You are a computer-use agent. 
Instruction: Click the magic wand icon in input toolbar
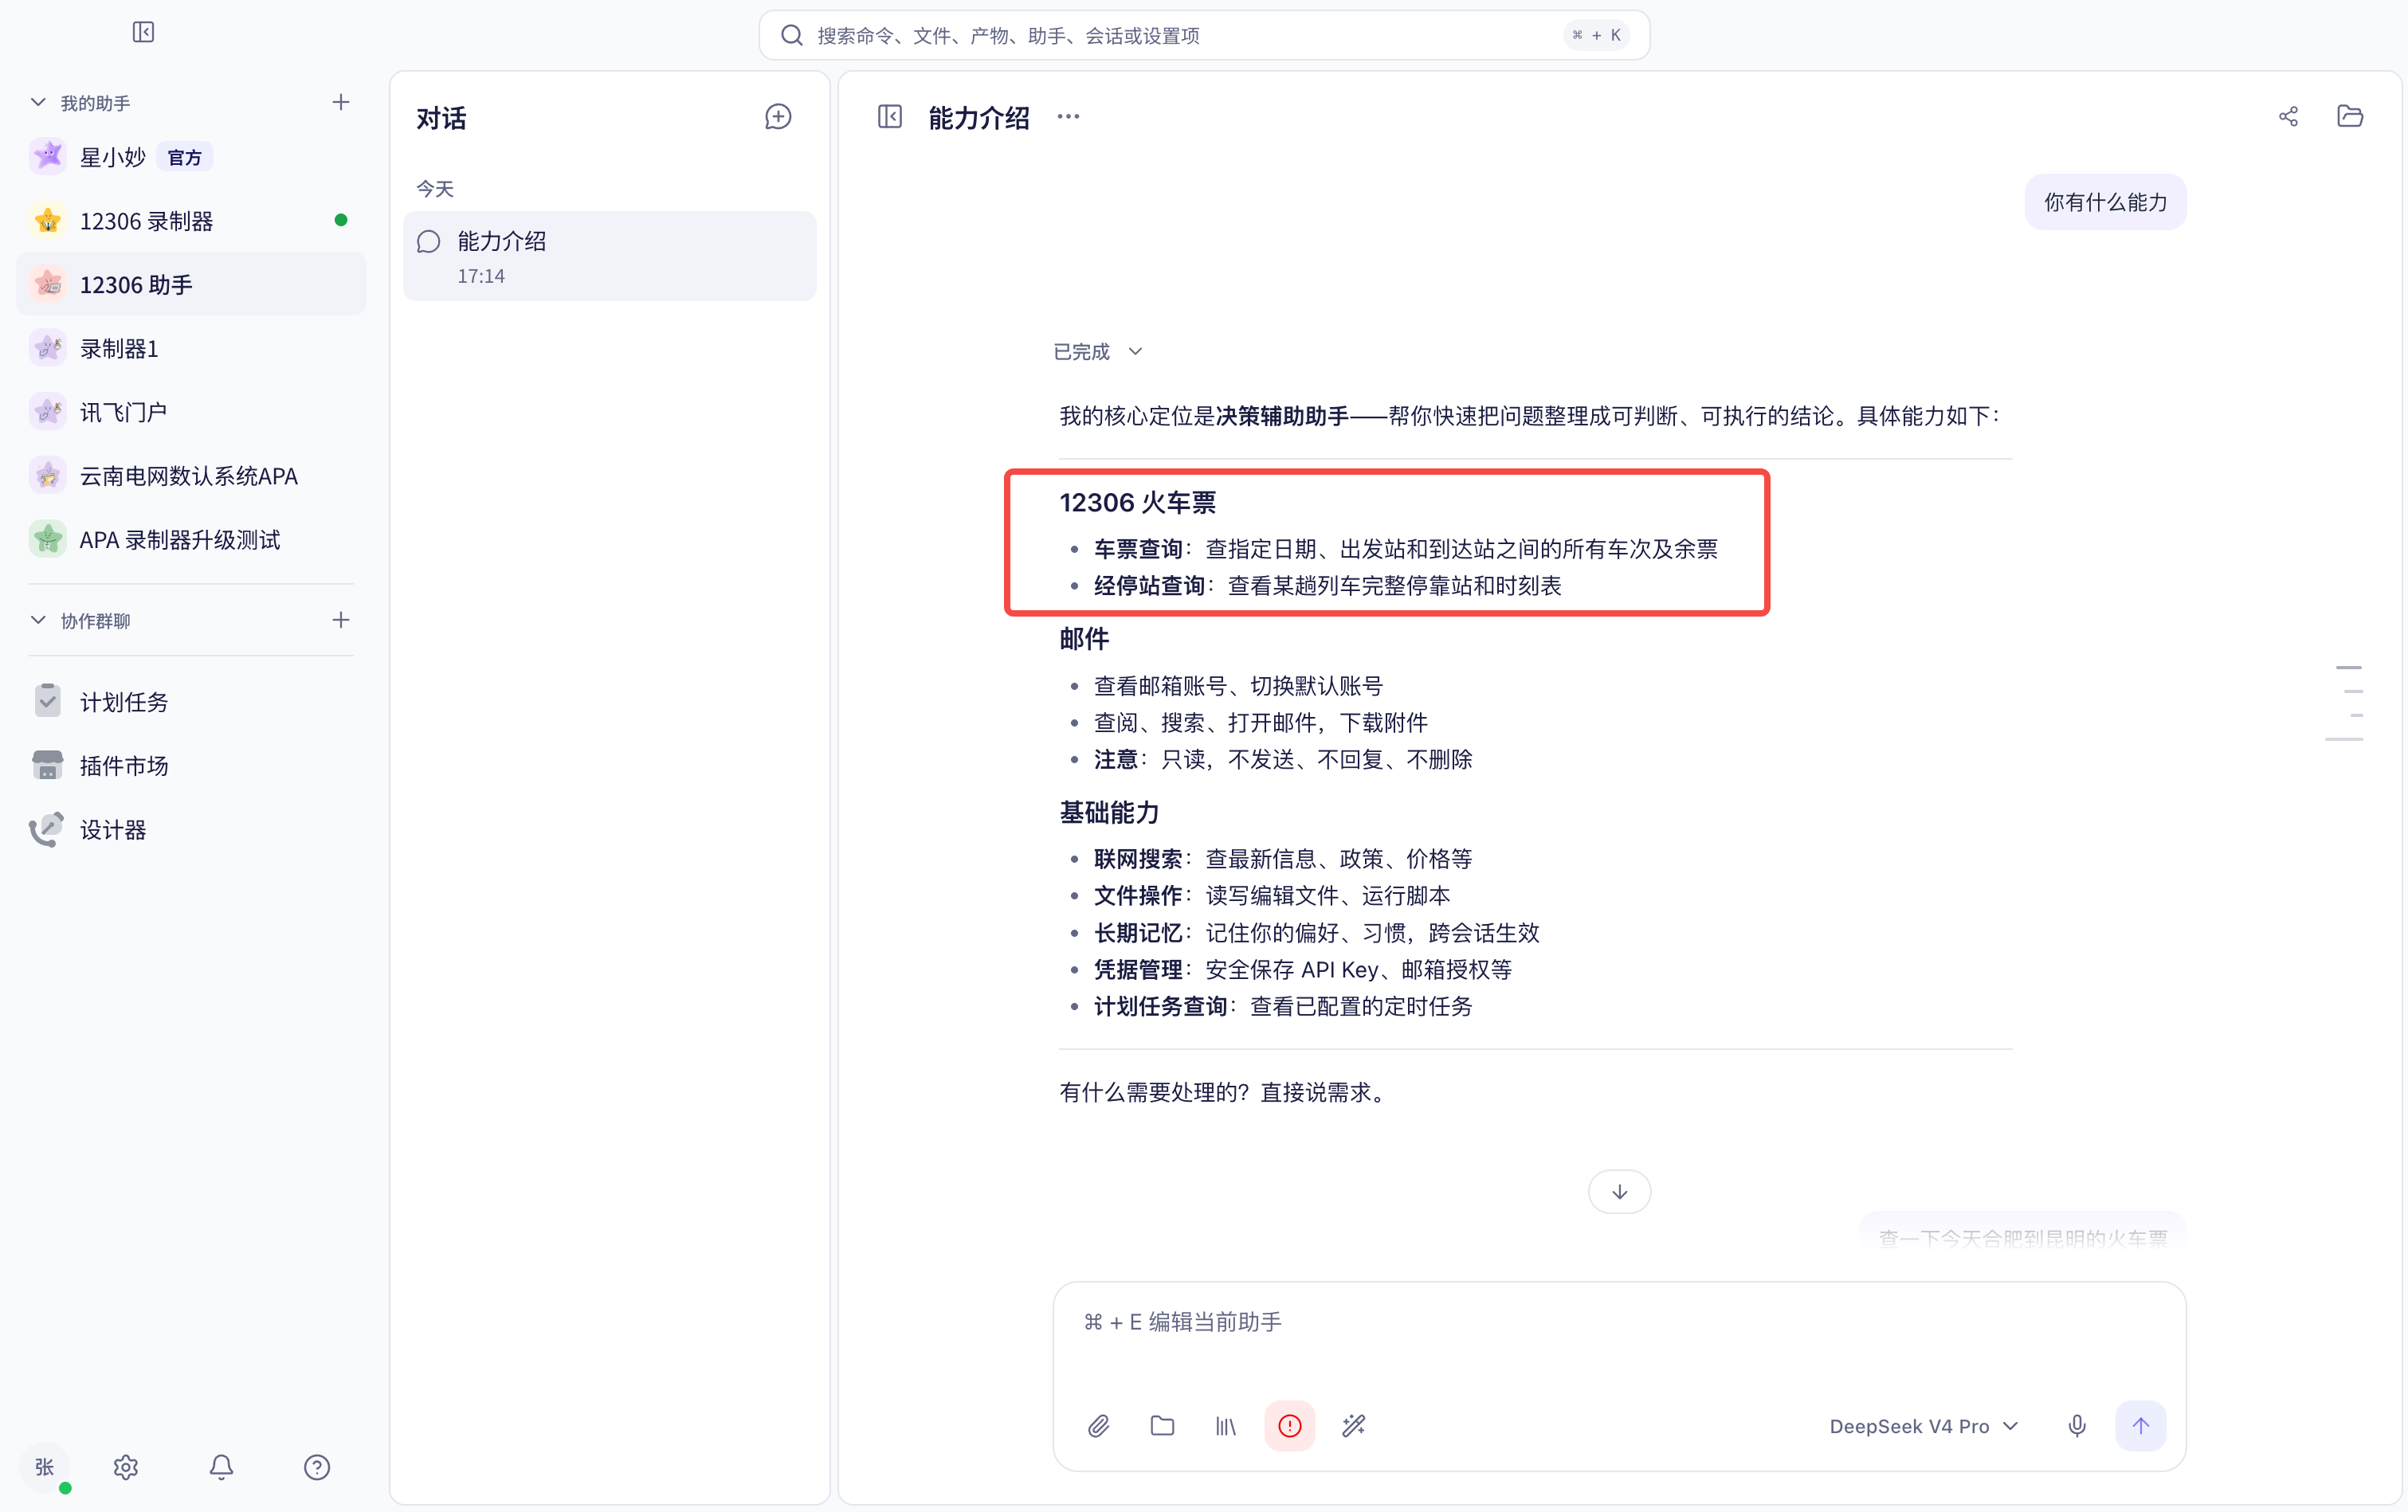(x=1354, y=1425)
